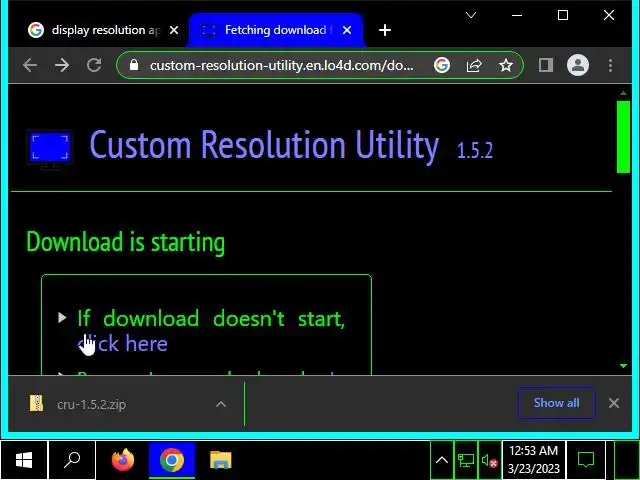Share this page using the share icon
The height and width of the screenshot is (480, 640).
pyautogui.click(x=474, y=65)
